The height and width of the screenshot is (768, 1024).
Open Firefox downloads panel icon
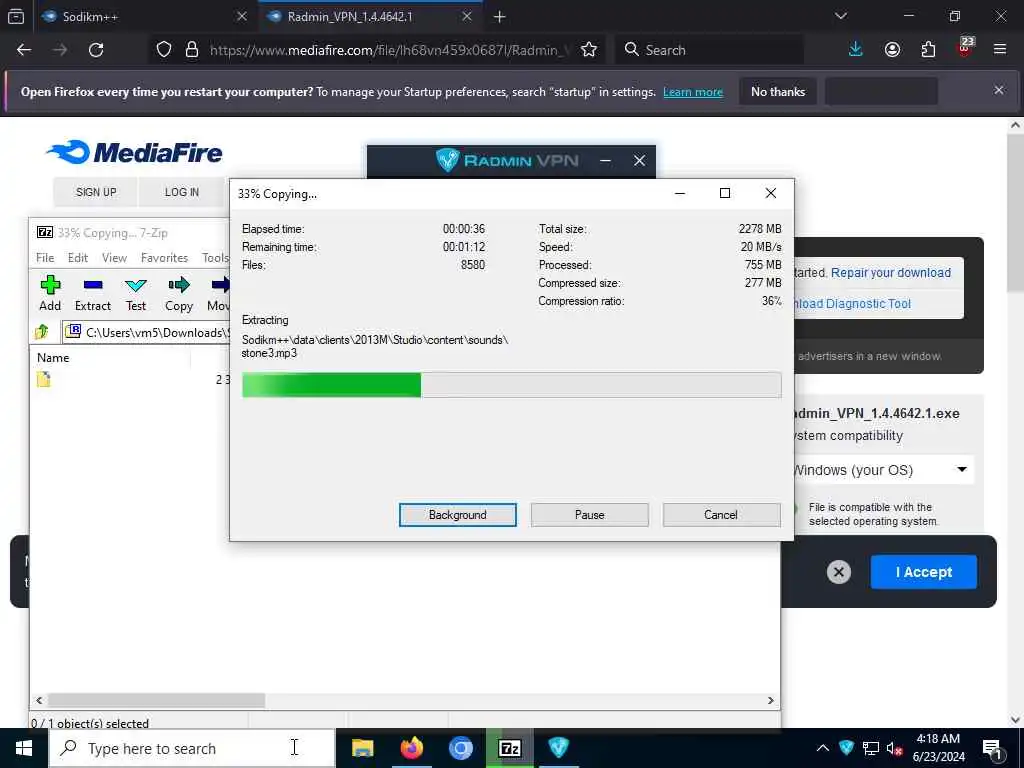(x=856, y=50)
